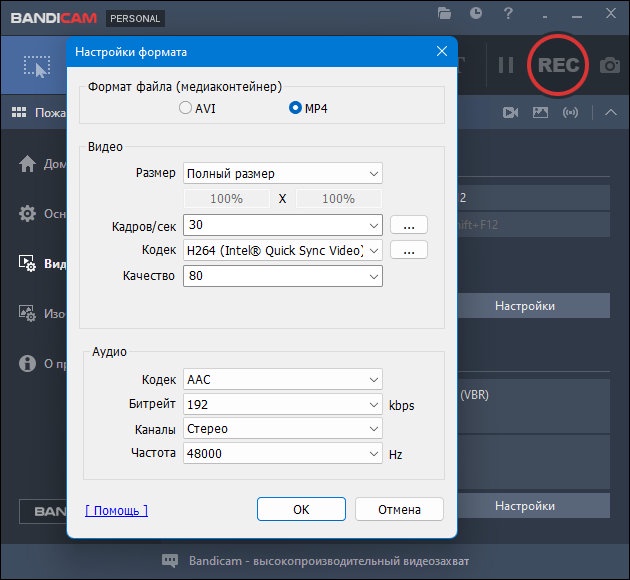Viewport: 630px width, 580px height.
Task: Confirm the format settings with OK
Action: coord(301,509)
